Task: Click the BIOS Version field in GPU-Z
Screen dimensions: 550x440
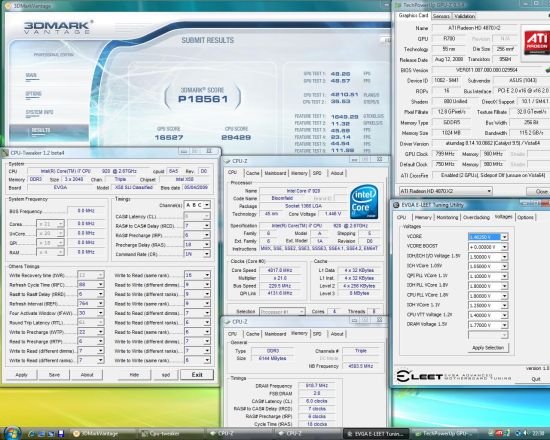Action: tap(487, 70)
